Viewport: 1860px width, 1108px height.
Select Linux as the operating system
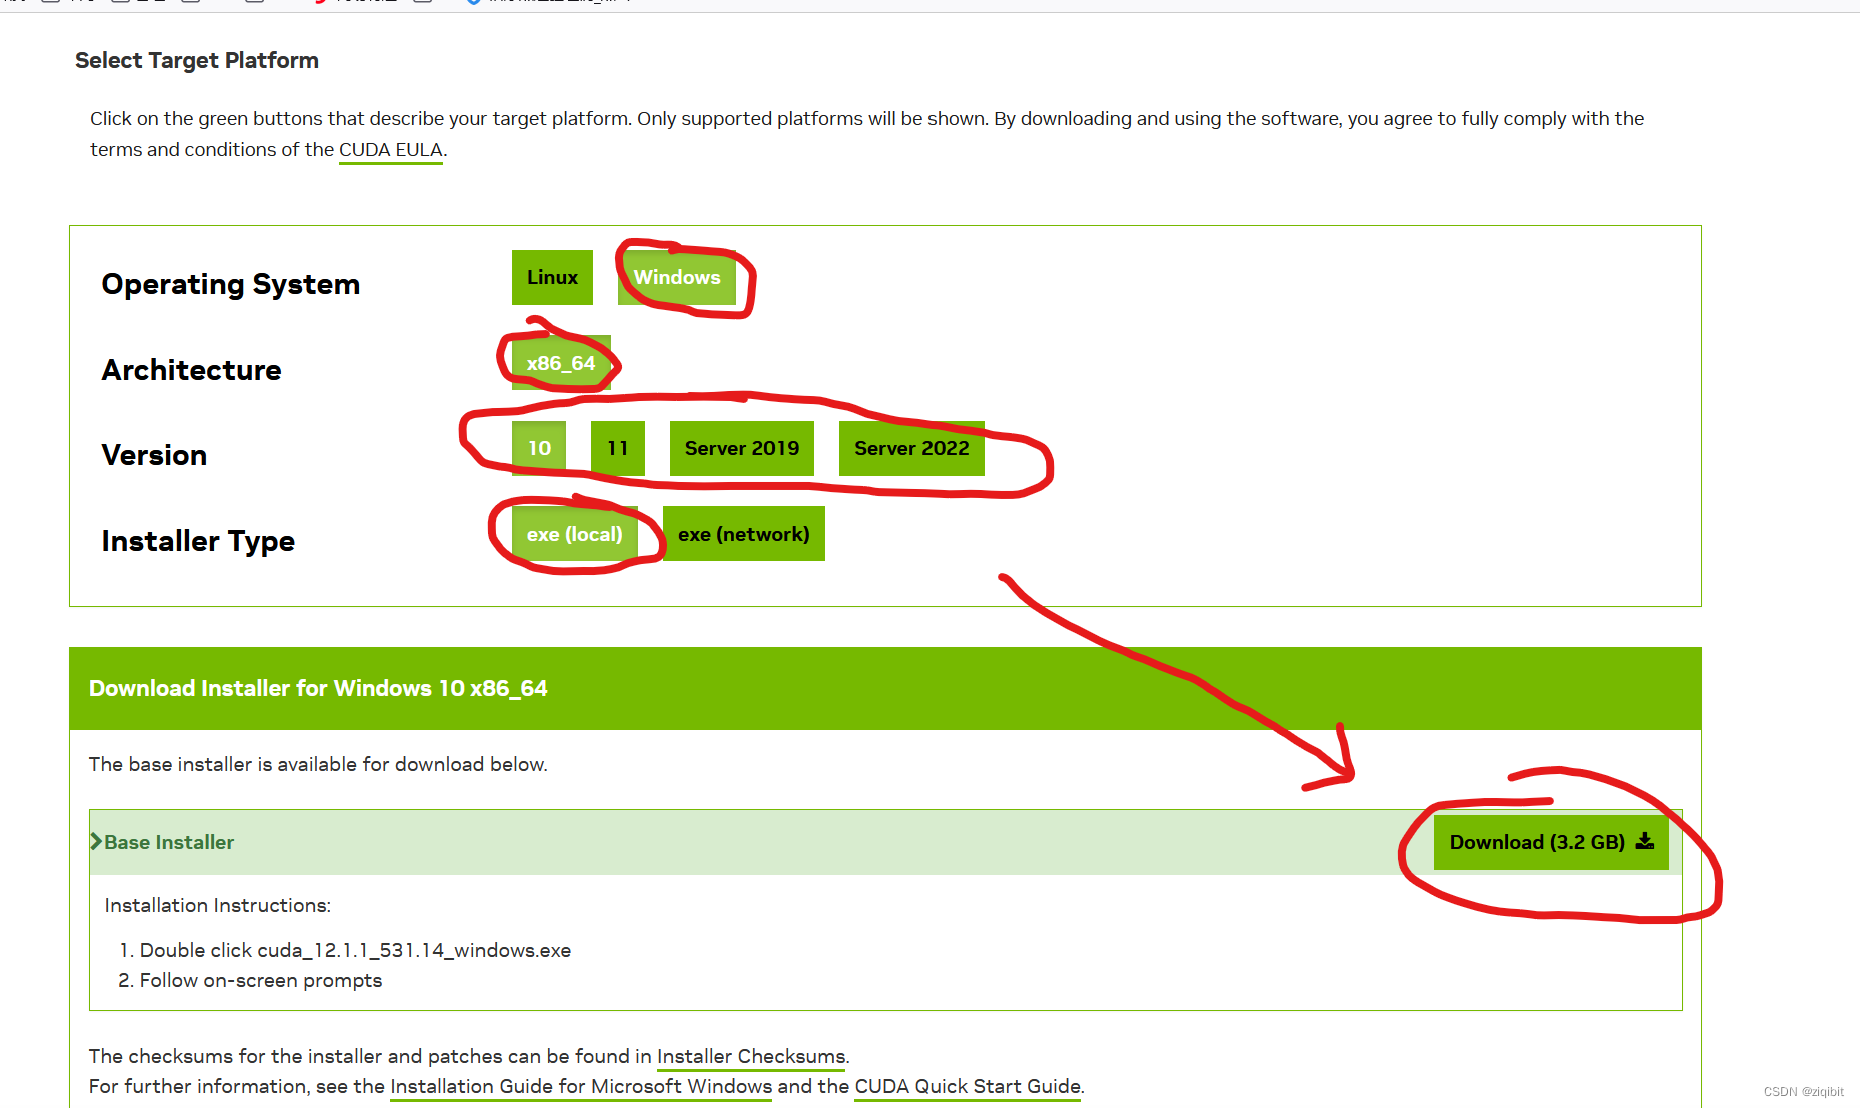pos(552,277)
